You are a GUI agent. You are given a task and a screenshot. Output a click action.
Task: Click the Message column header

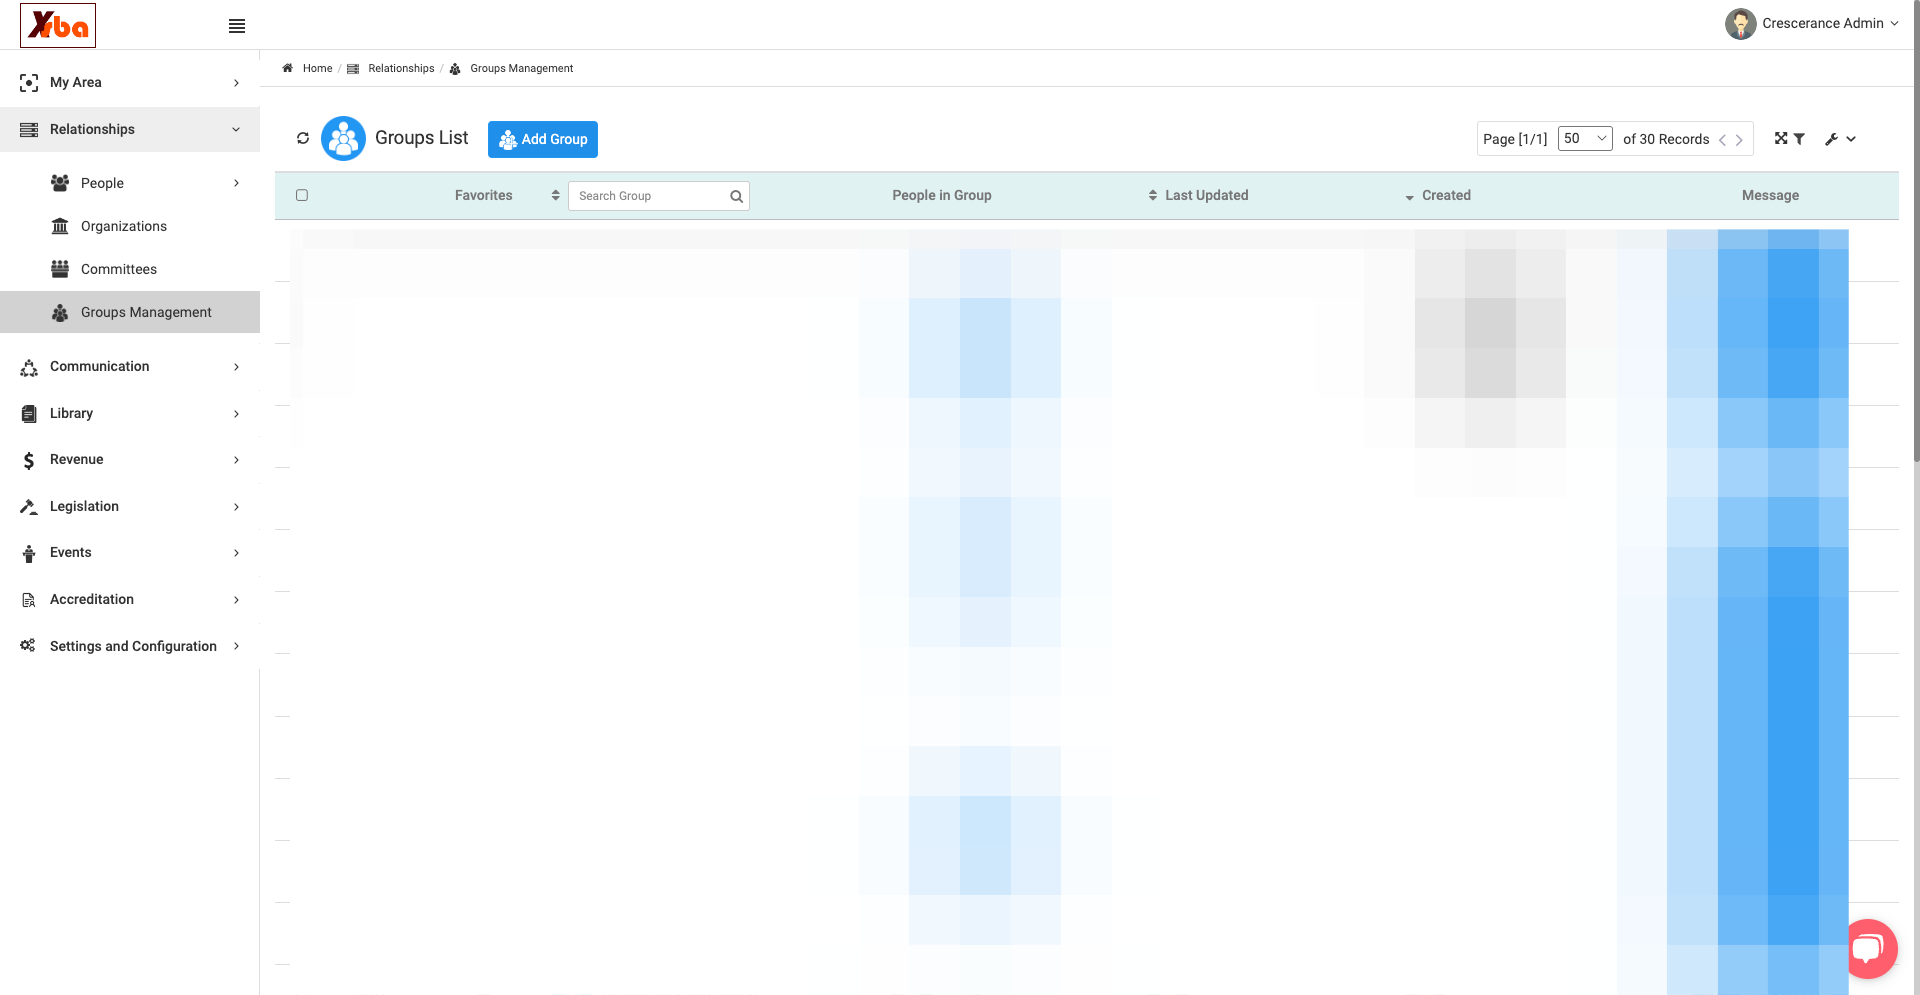pos(1770,196)
